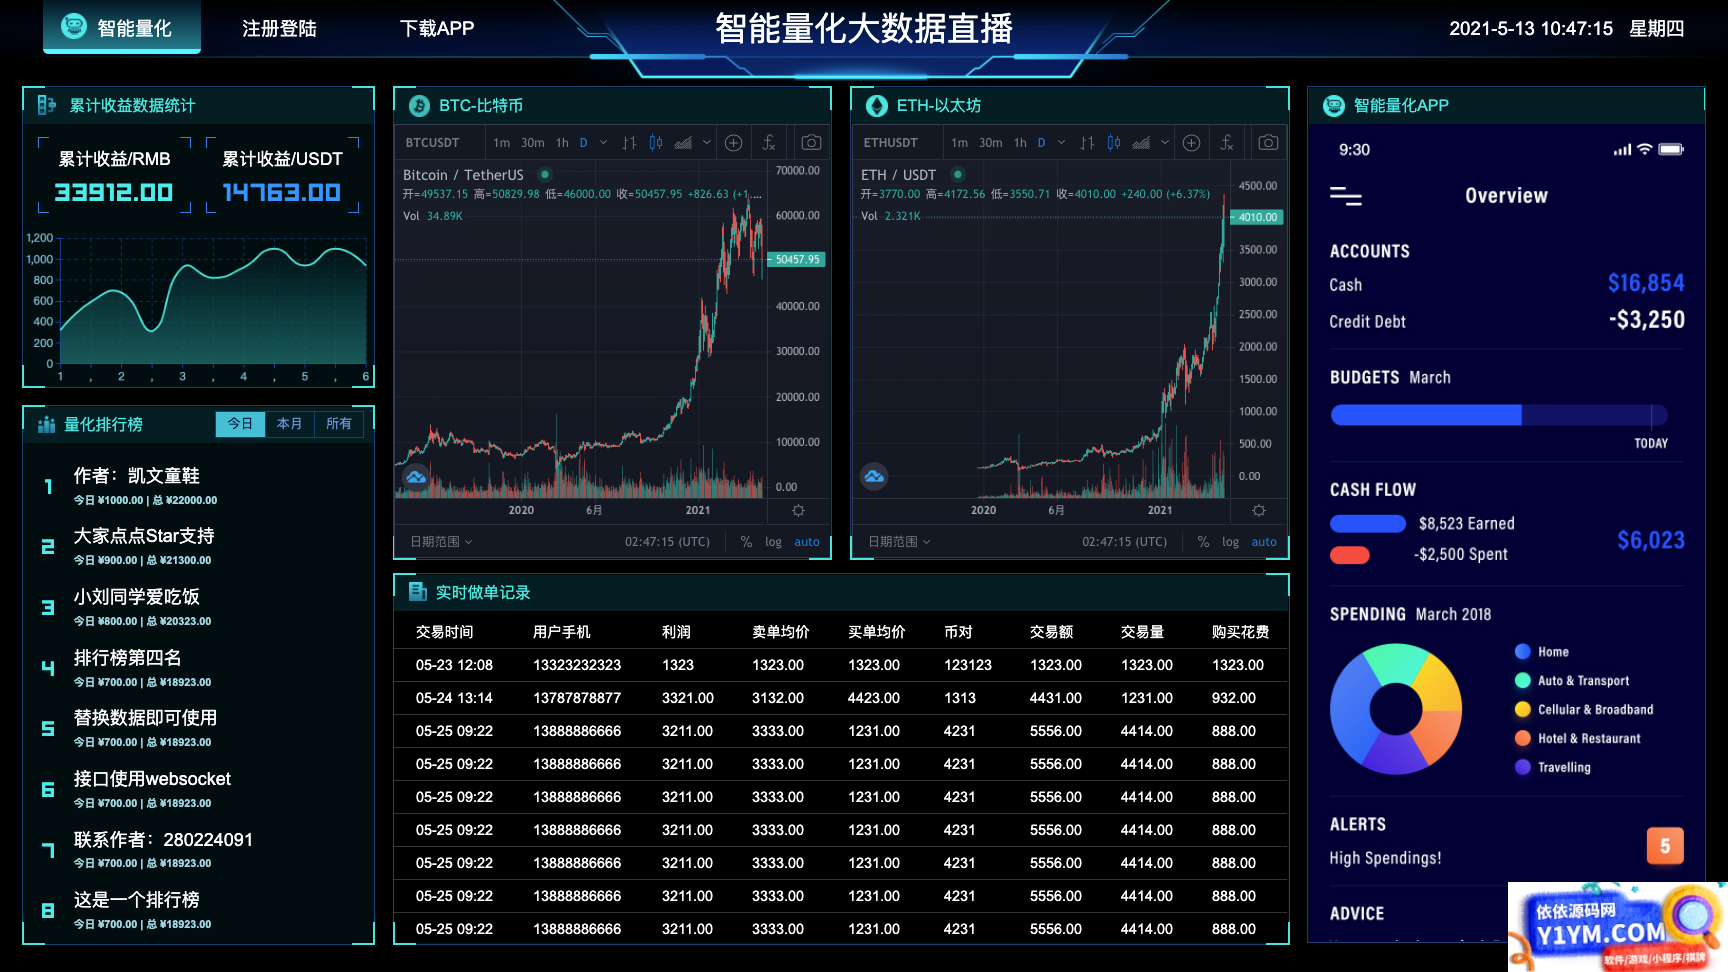
Task: Open ETH chart settings gear icon
Action: [x=1259, y=510]
